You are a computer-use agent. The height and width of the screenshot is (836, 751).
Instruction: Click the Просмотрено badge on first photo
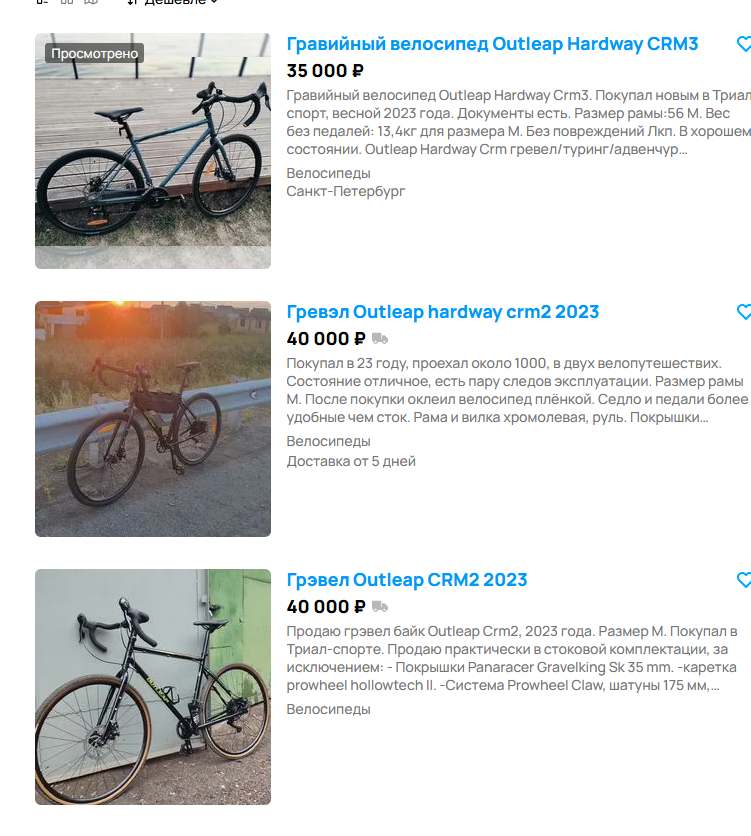click(x=94, y=53)
